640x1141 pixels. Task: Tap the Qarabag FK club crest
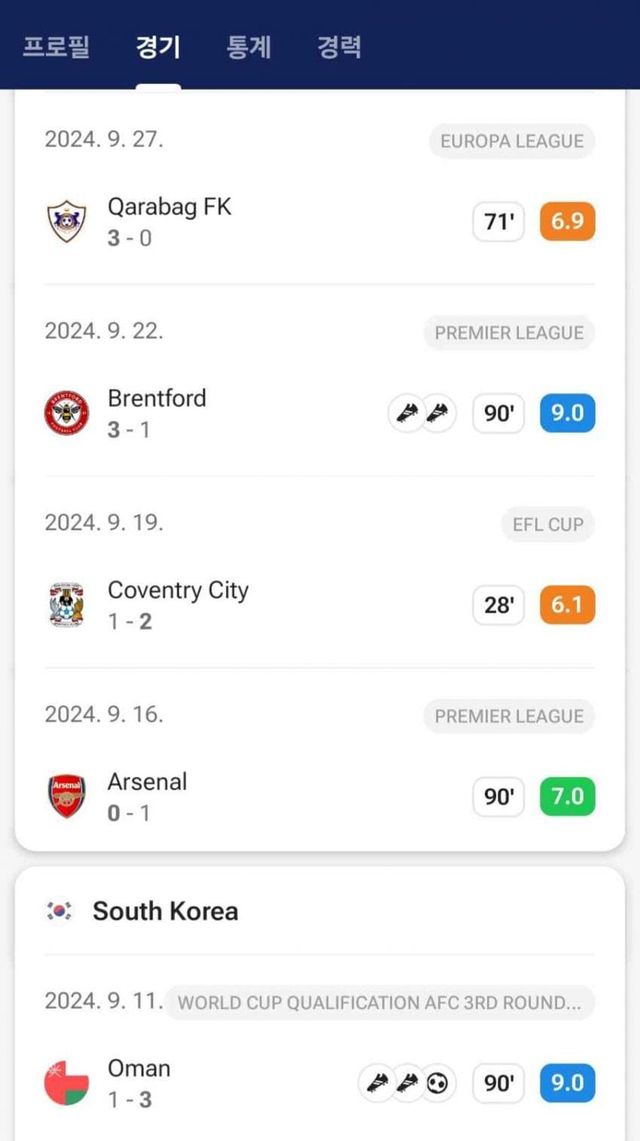67,222
